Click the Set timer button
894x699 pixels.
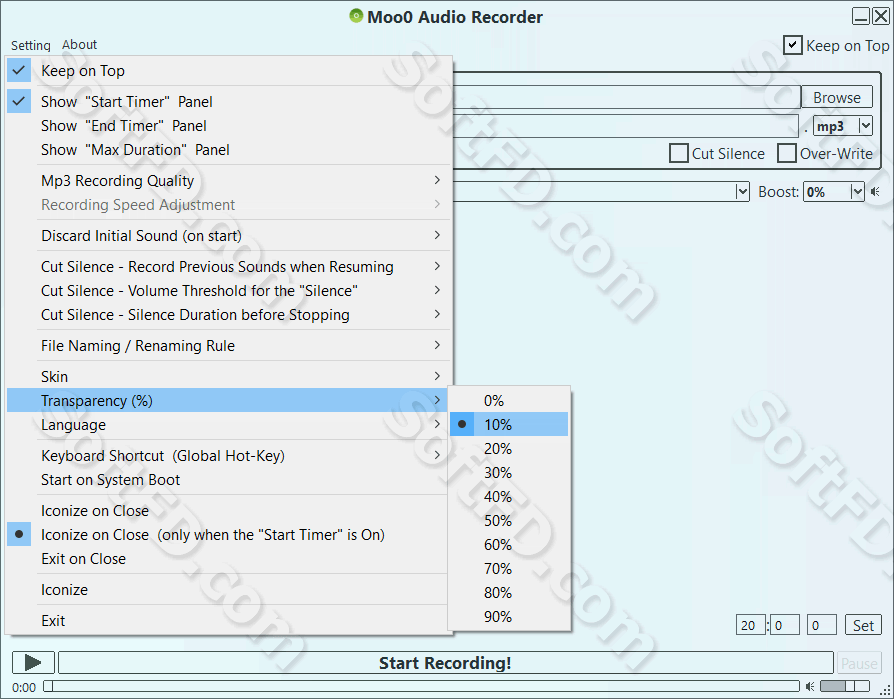[863, 625]
